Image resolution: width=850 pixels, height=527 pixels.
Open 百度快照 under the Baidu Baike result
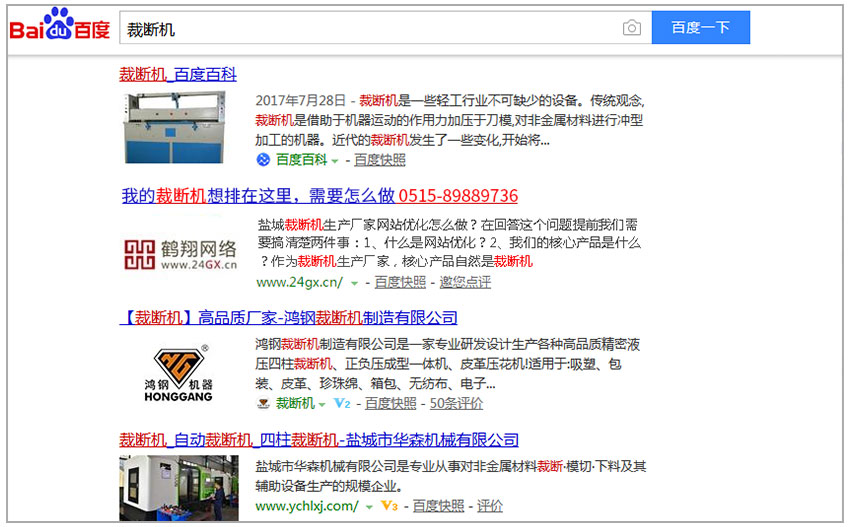(380, 160)
